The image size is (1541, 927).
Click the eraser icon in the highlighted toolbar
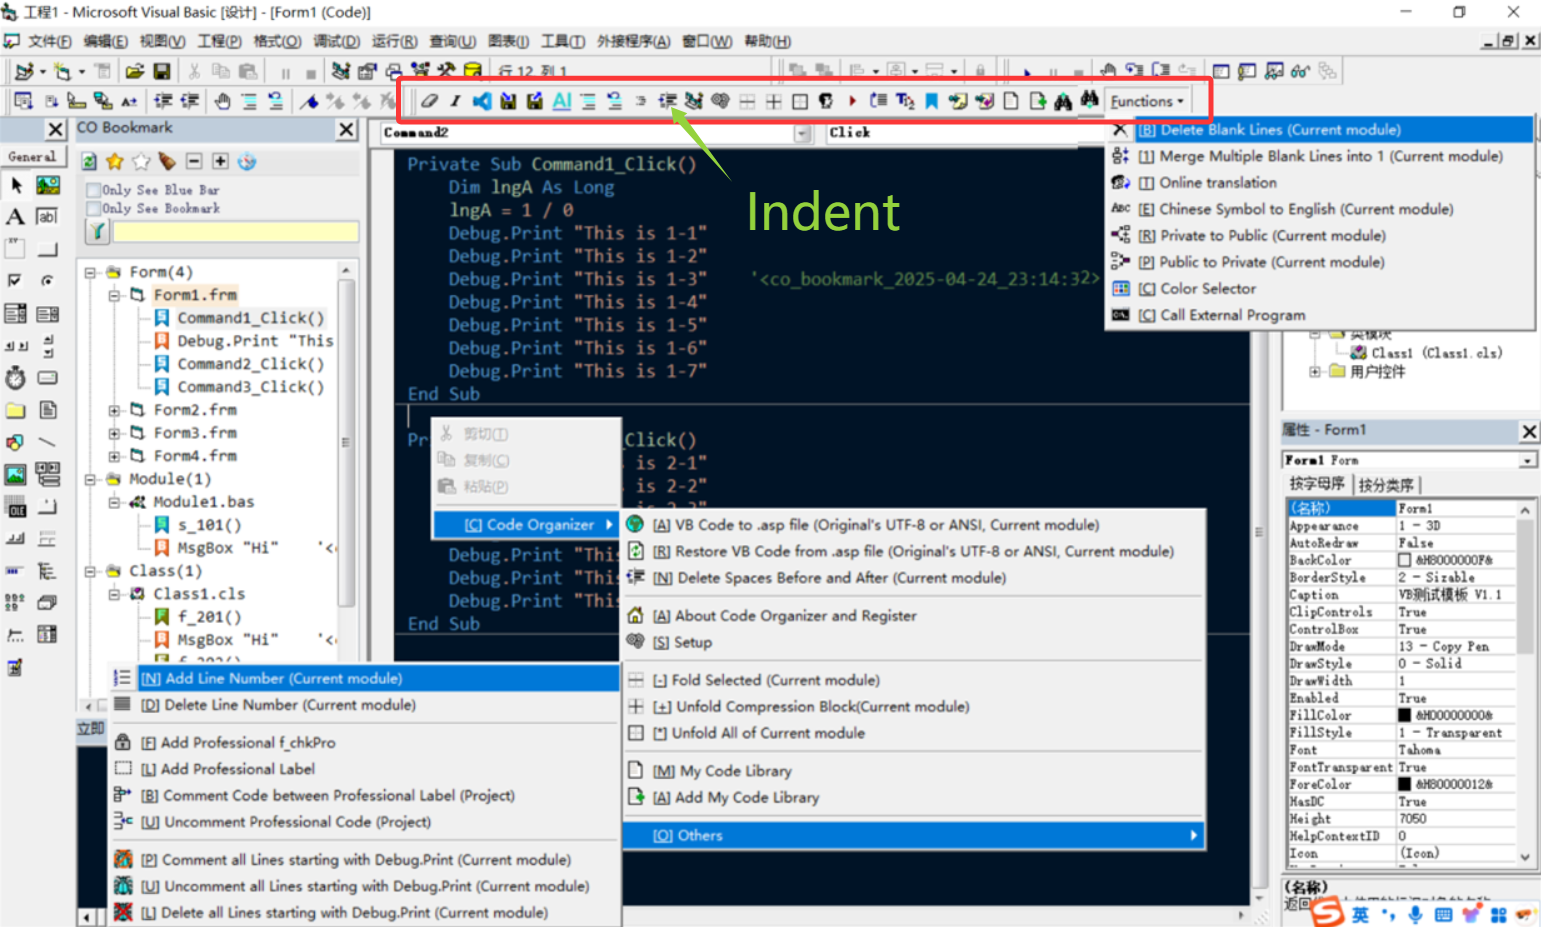tap(429, 101)
